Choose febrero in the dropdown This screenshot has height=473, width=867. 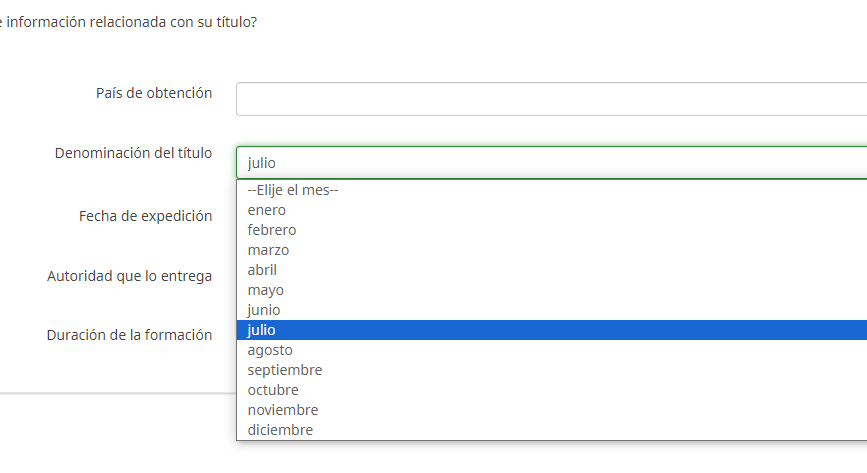(x=272, y=230)
